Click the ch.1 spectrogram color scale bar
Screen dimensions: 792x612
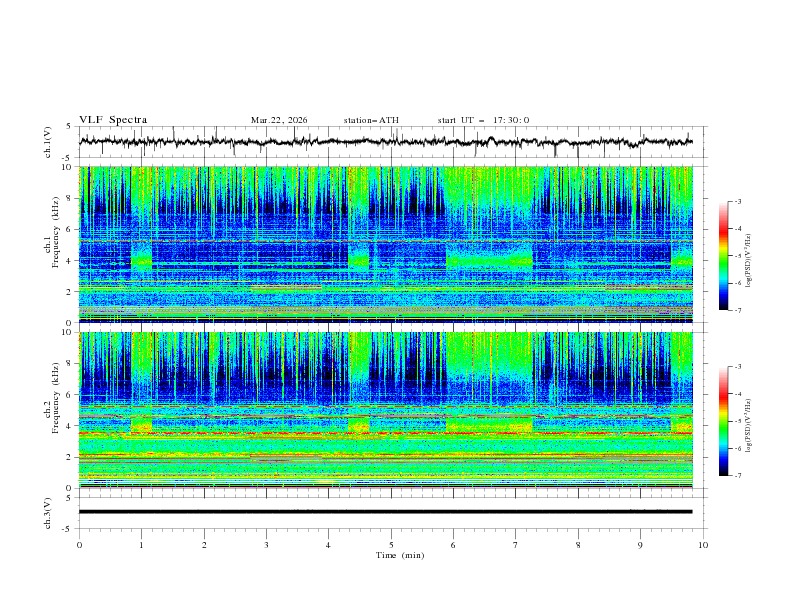coord(724,255)
